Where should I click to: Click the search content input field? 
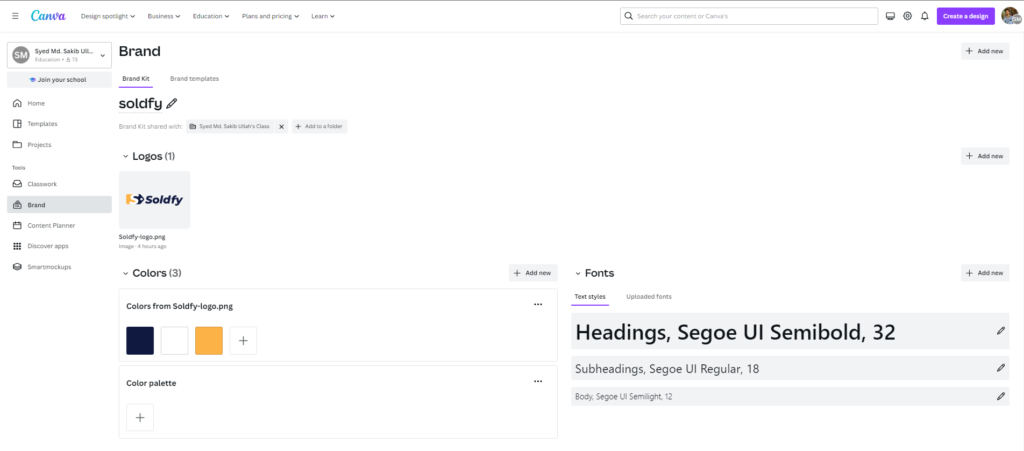(x=749, y=16)
